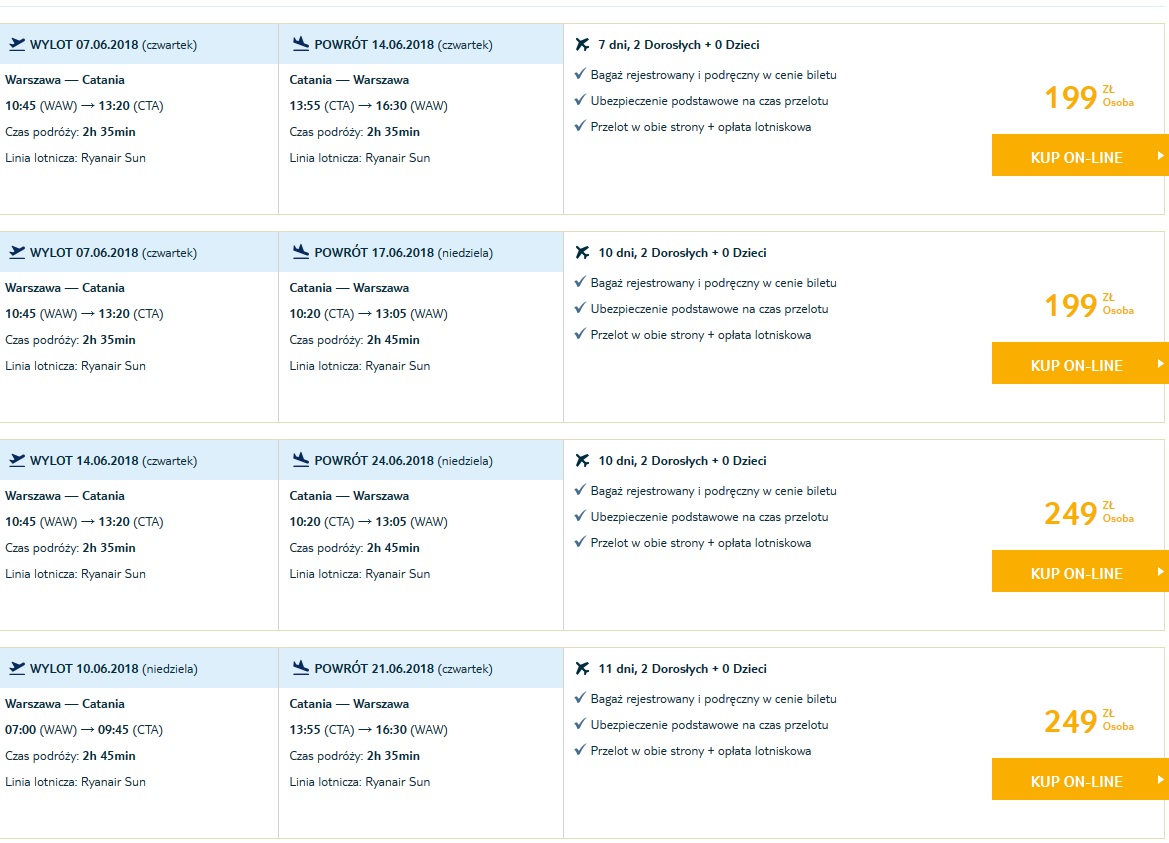Click departure plane icon beside WYLOT 07.06.2018, 7 dni offer
This screenshot has width=1169, height=843.
coord(16,44)
